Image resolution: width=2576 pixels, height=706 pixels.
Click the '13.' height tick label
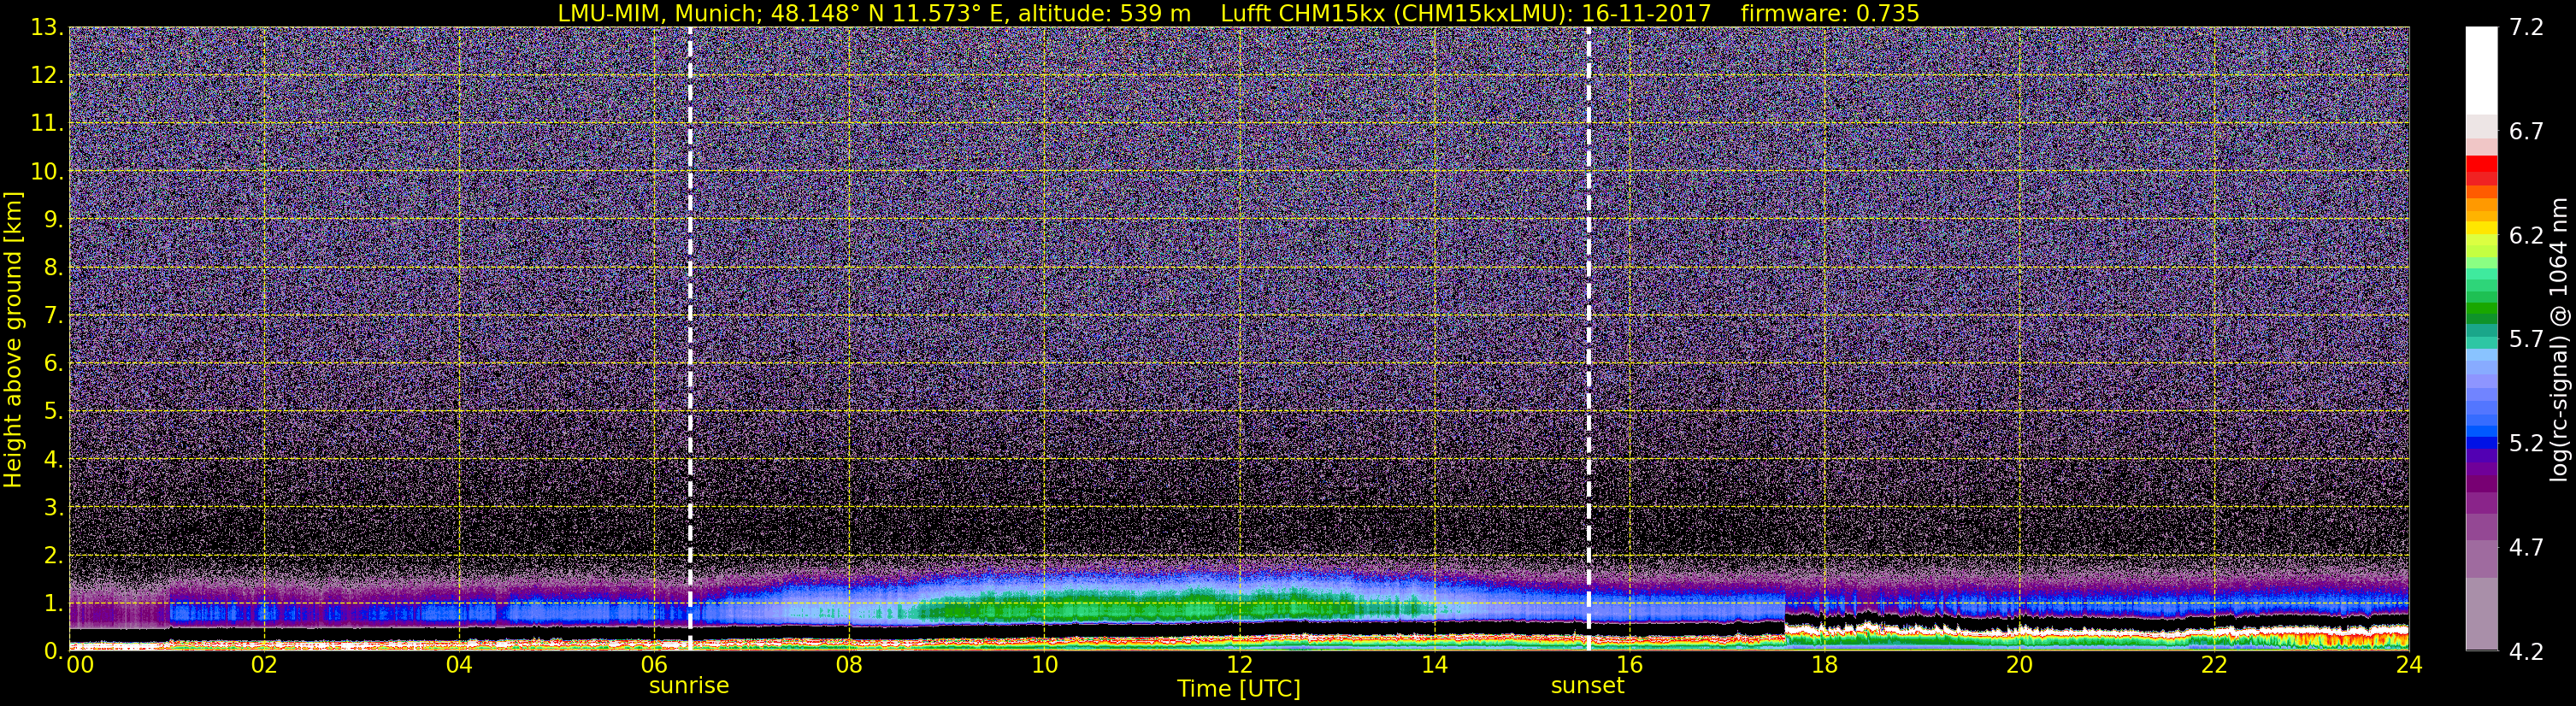tap(47, 27)
